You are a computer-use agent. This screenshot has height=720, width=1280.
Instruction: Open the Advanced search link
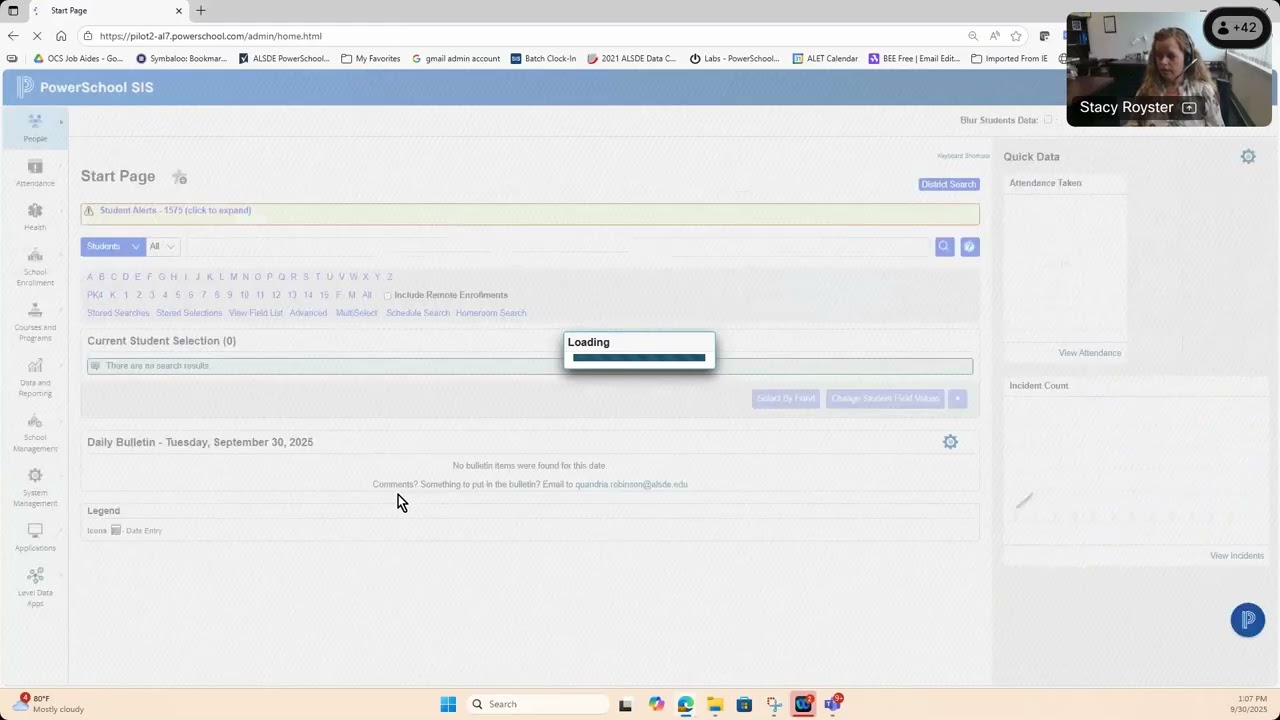coord(308,313)
